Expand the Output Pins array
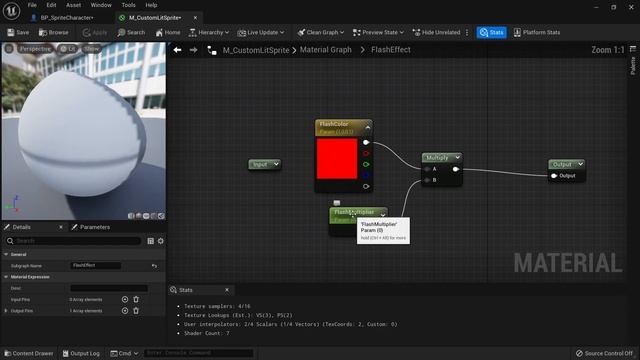 [x=6, y=311]
